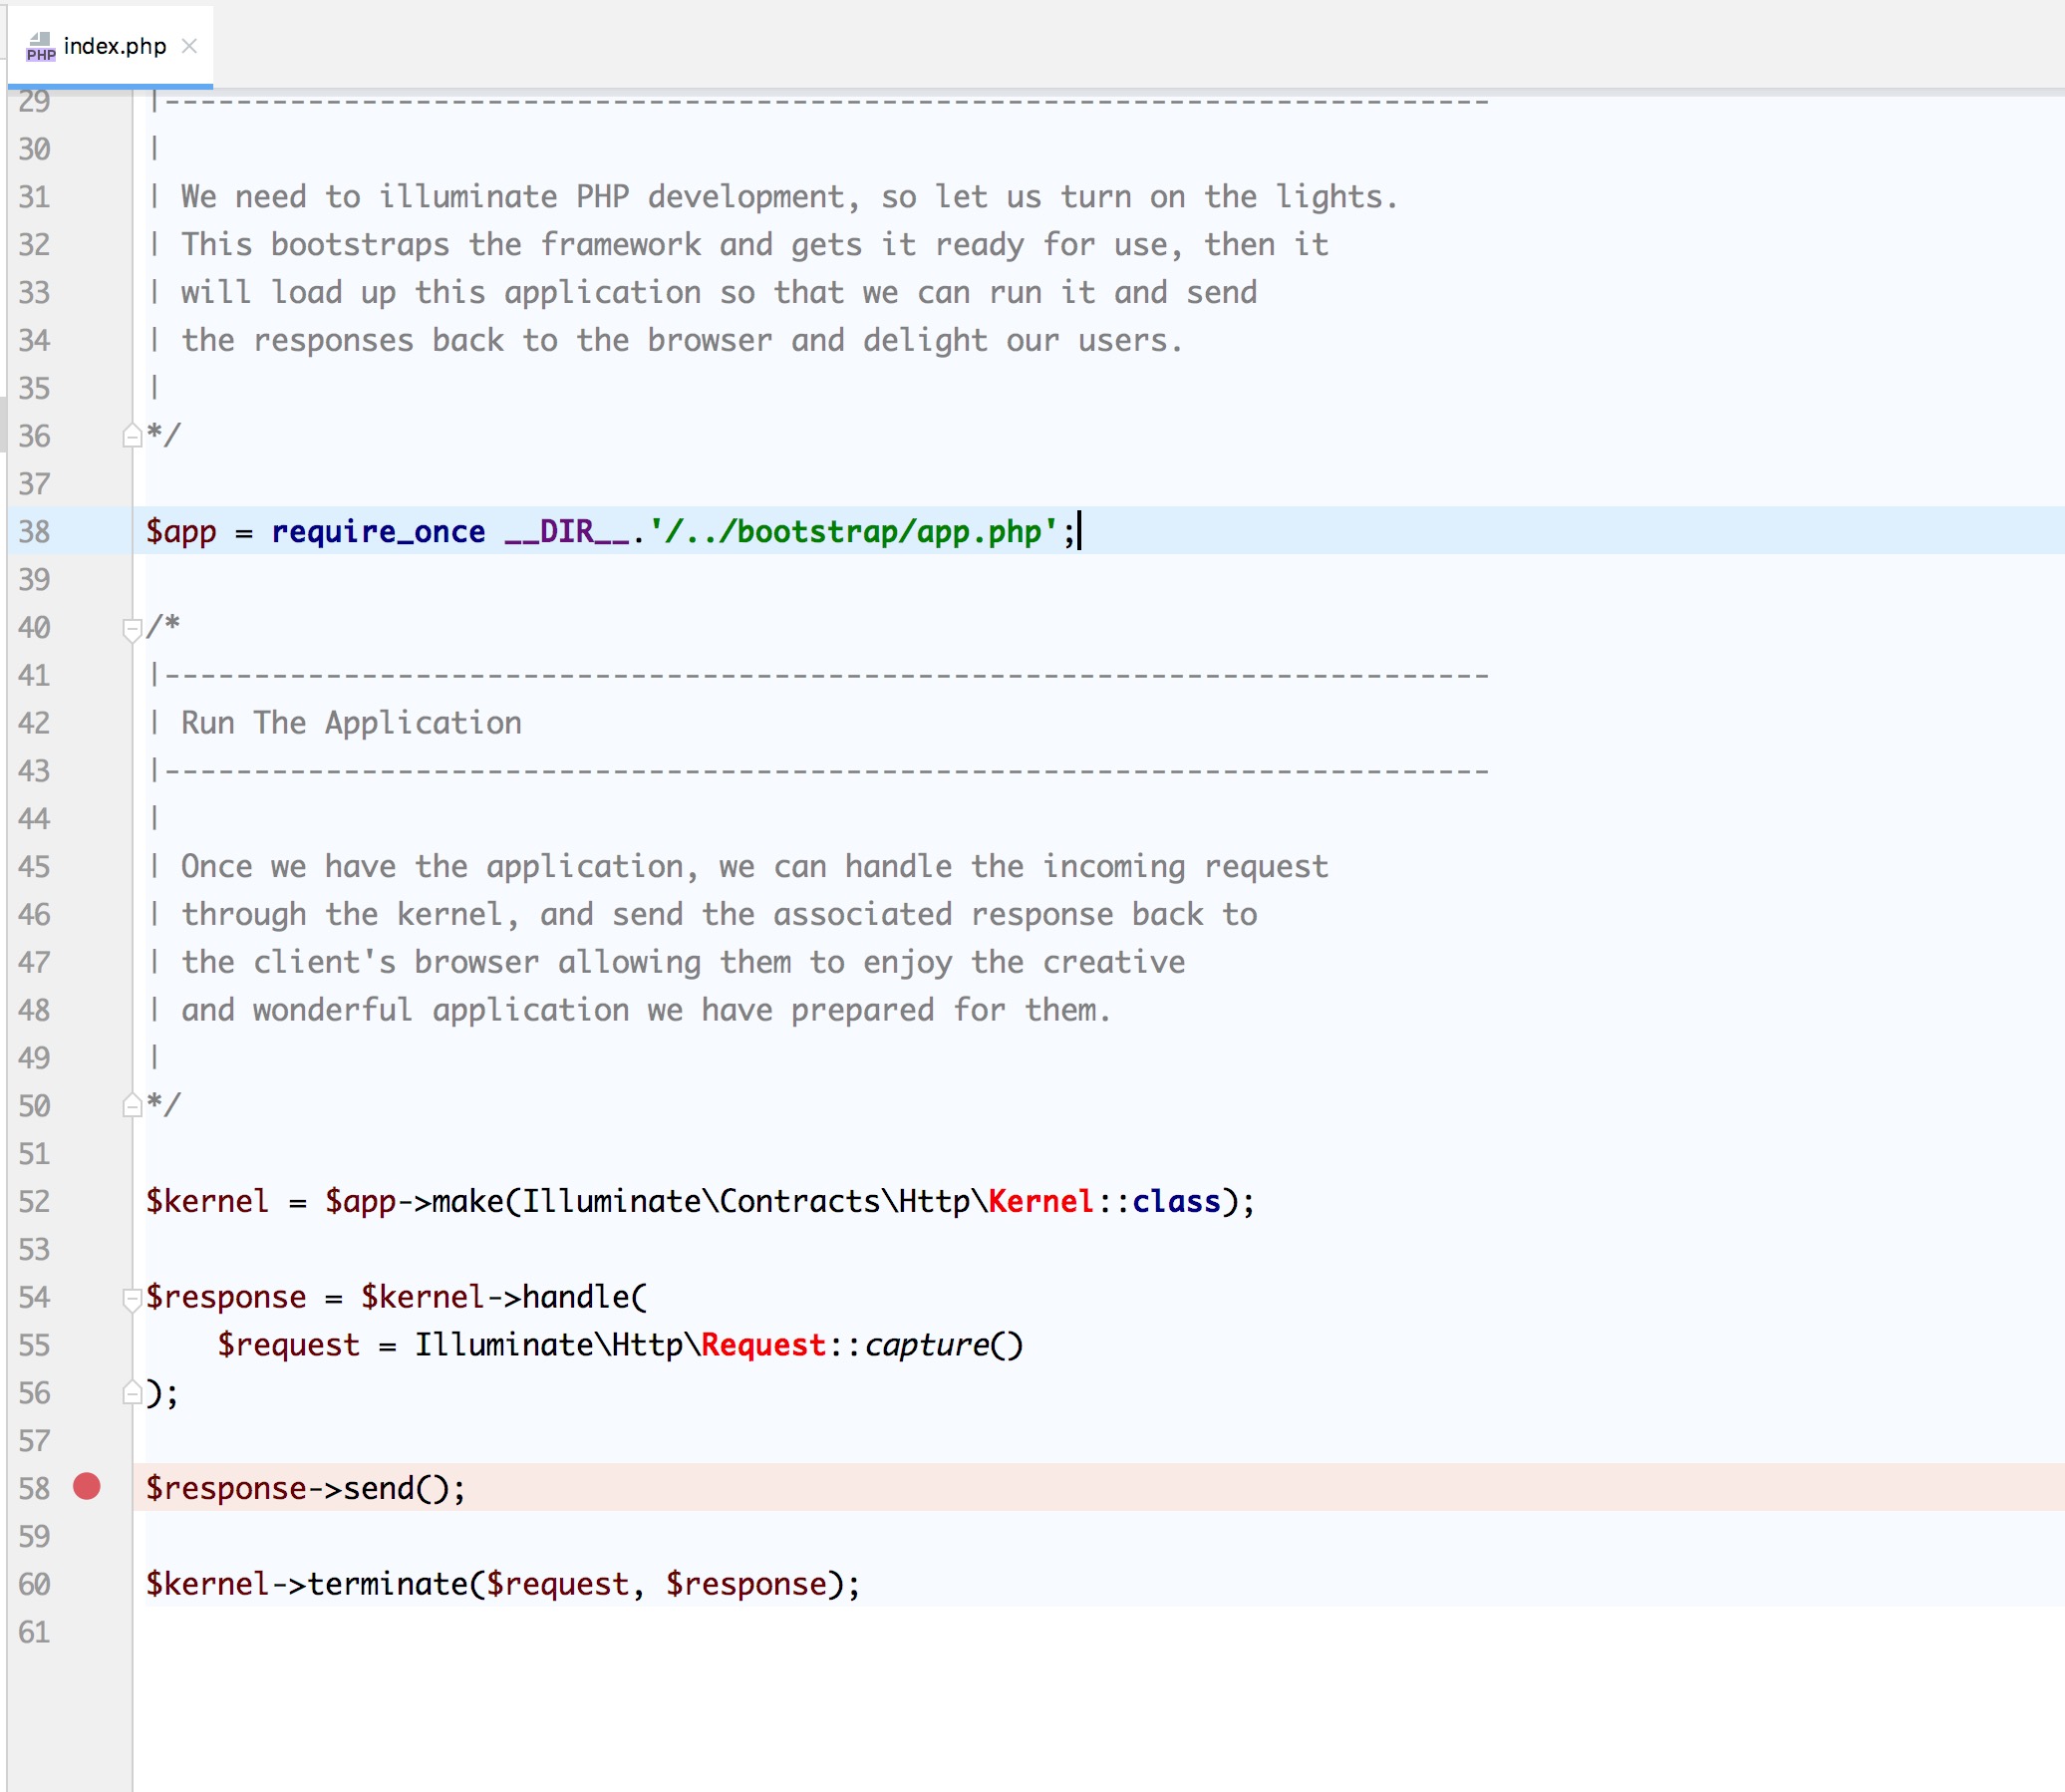Viewport: 2065px width, 1792px height.
Task: Collapse the comment block starting at line 40
Action: (x=132, y=629)
